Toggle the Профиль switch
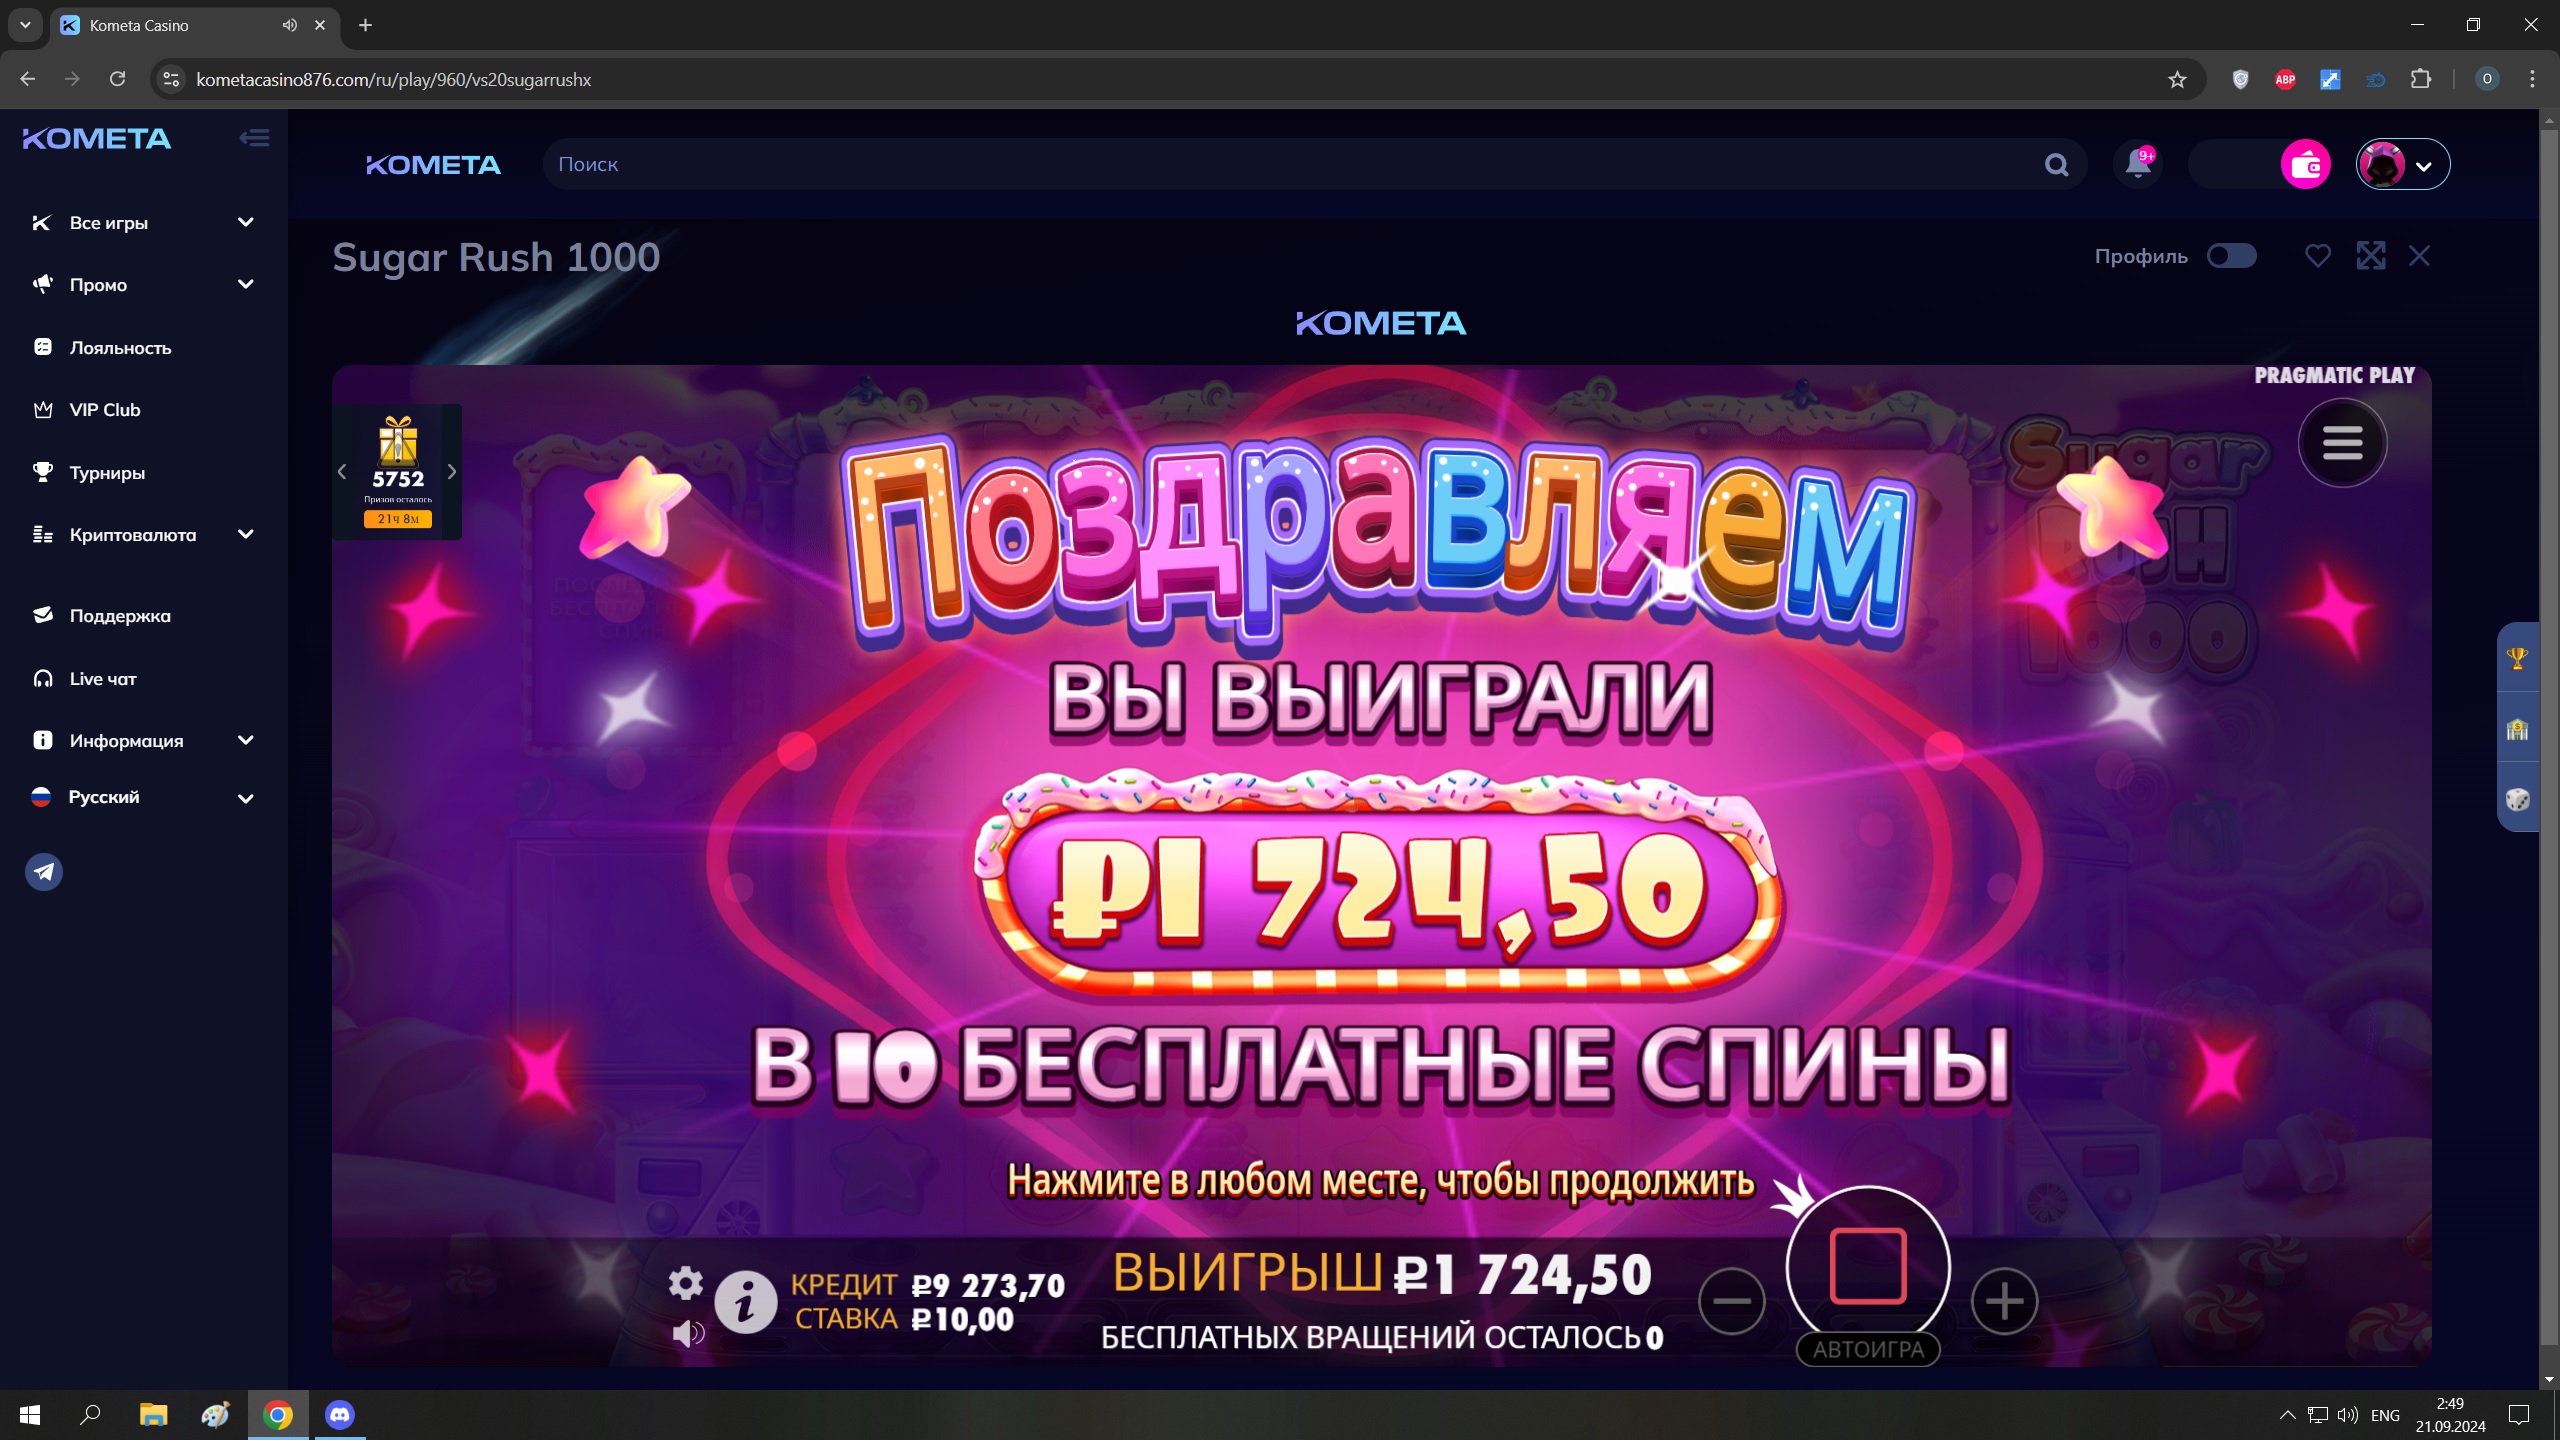This screenshot has width=2560, height=1440. pos(2231,256)
